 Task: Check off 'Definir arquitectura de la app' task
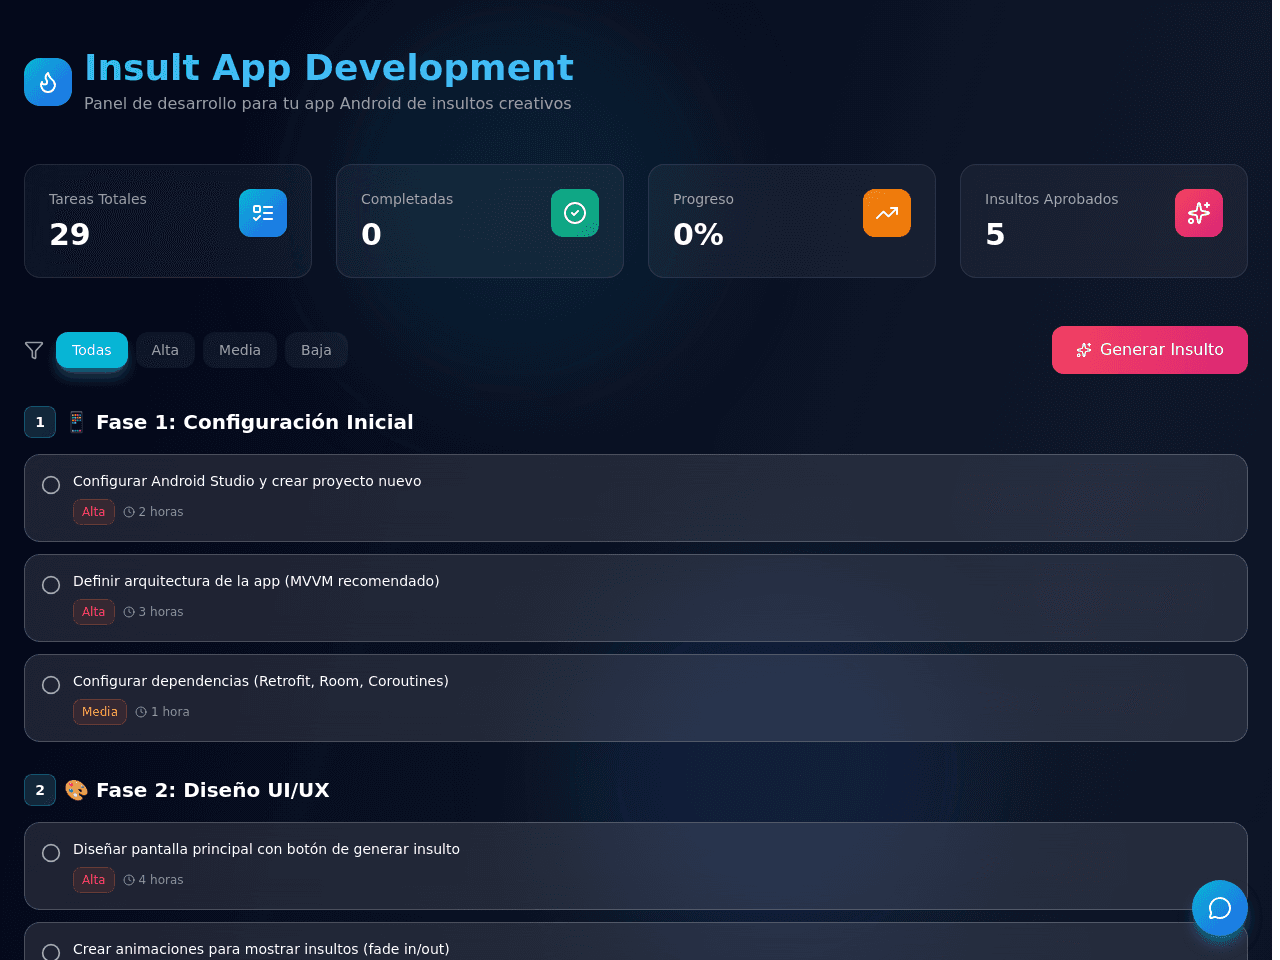pyautogui.click(x=51, y=585)
